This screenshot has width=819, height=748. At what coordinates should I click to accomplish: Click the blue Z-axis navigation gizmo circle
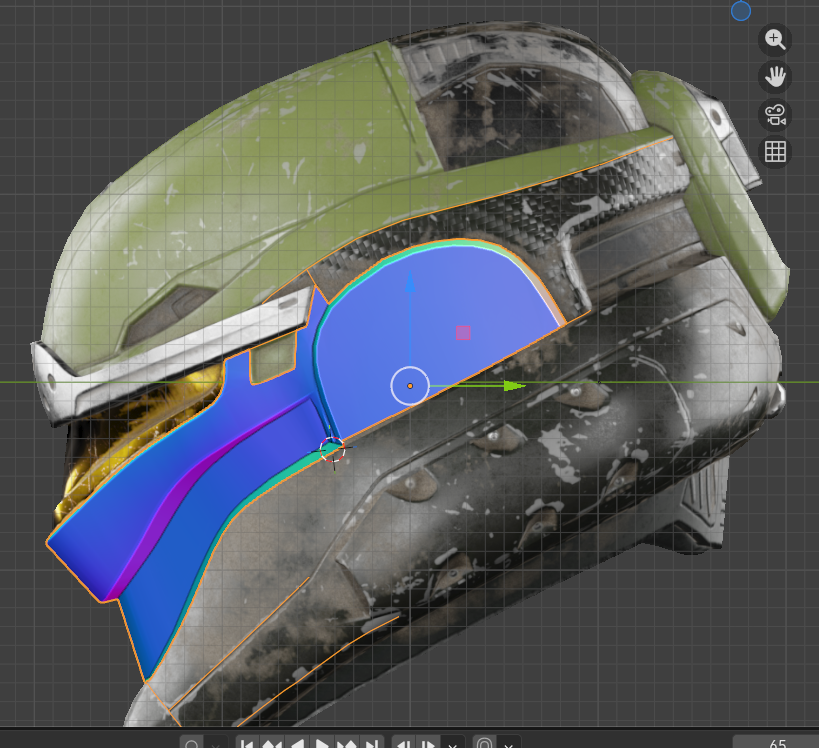coord(741,11)
